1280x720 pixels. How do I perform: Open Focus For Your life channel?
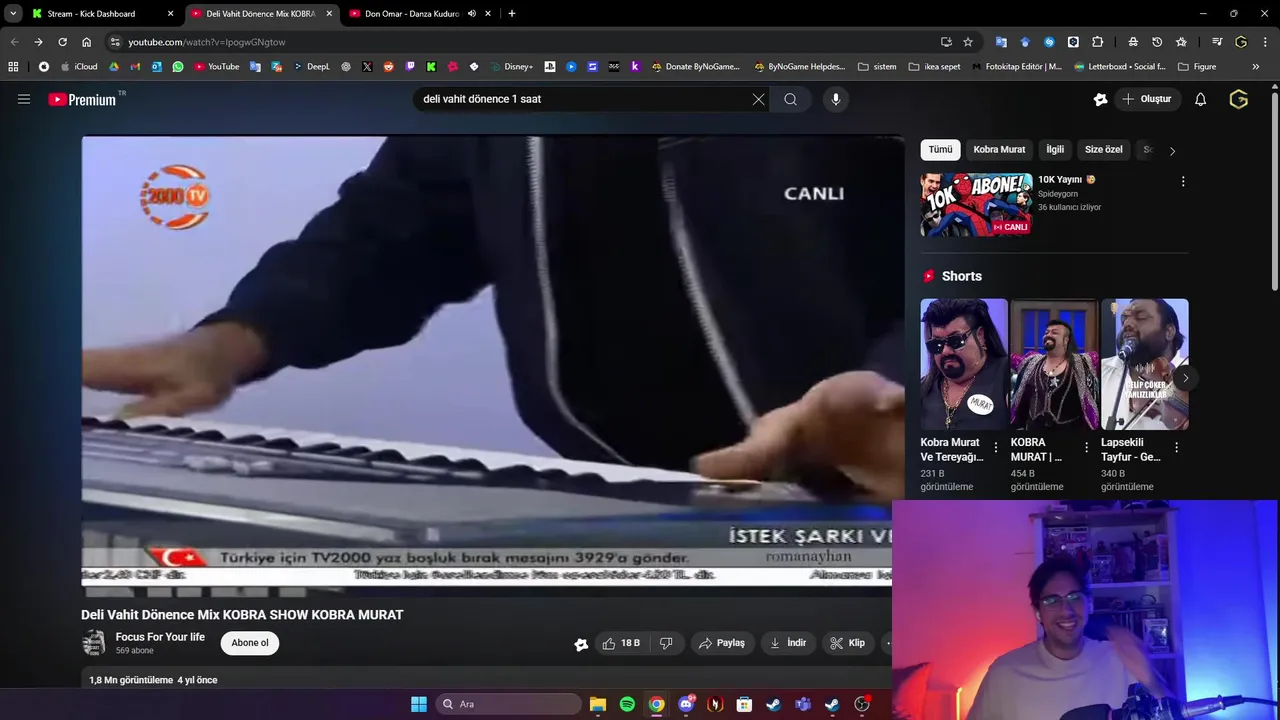pyautogui.click(x=160, y=637)
